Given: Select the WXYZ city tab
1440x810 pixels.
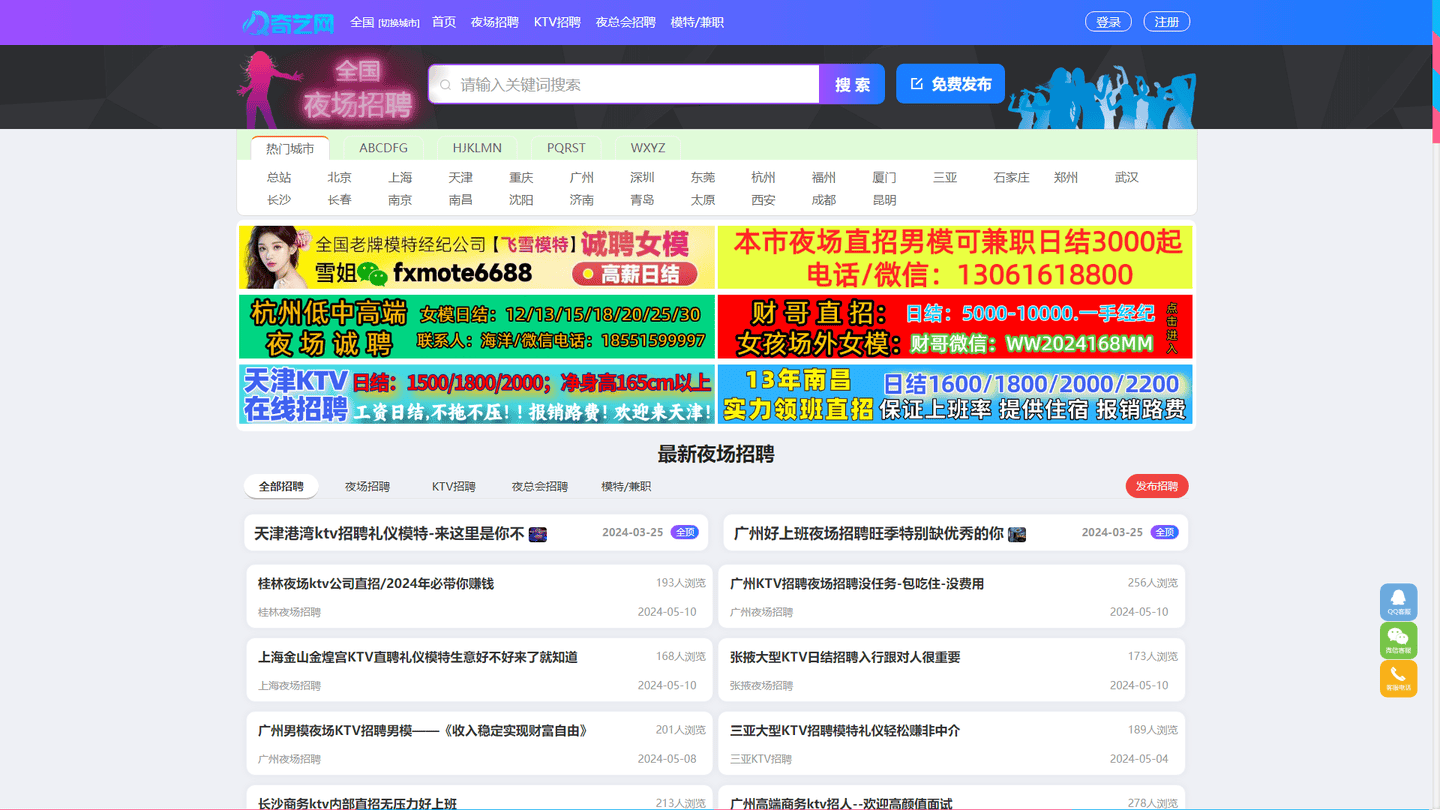Looking at the screenshot, I should (648, 148).
